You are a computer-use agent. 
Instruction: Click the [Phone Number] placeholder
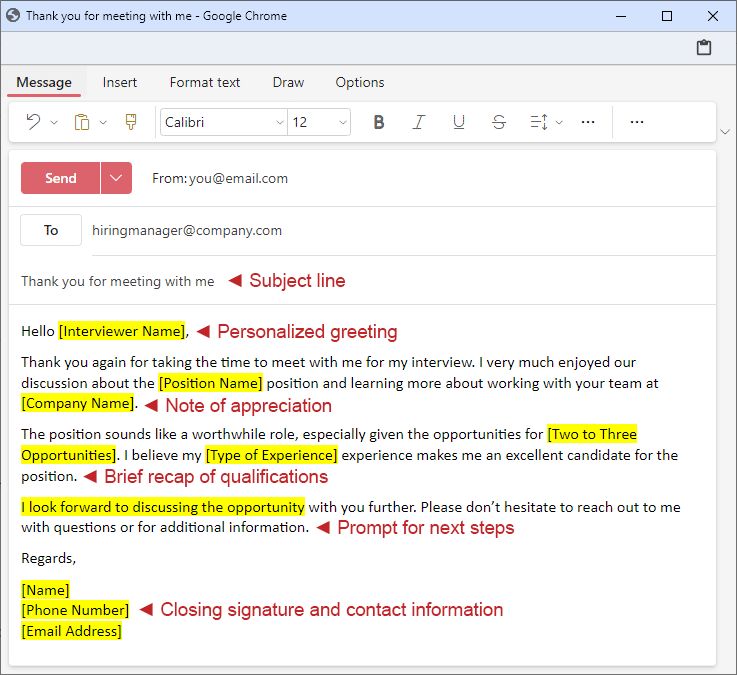75,610
